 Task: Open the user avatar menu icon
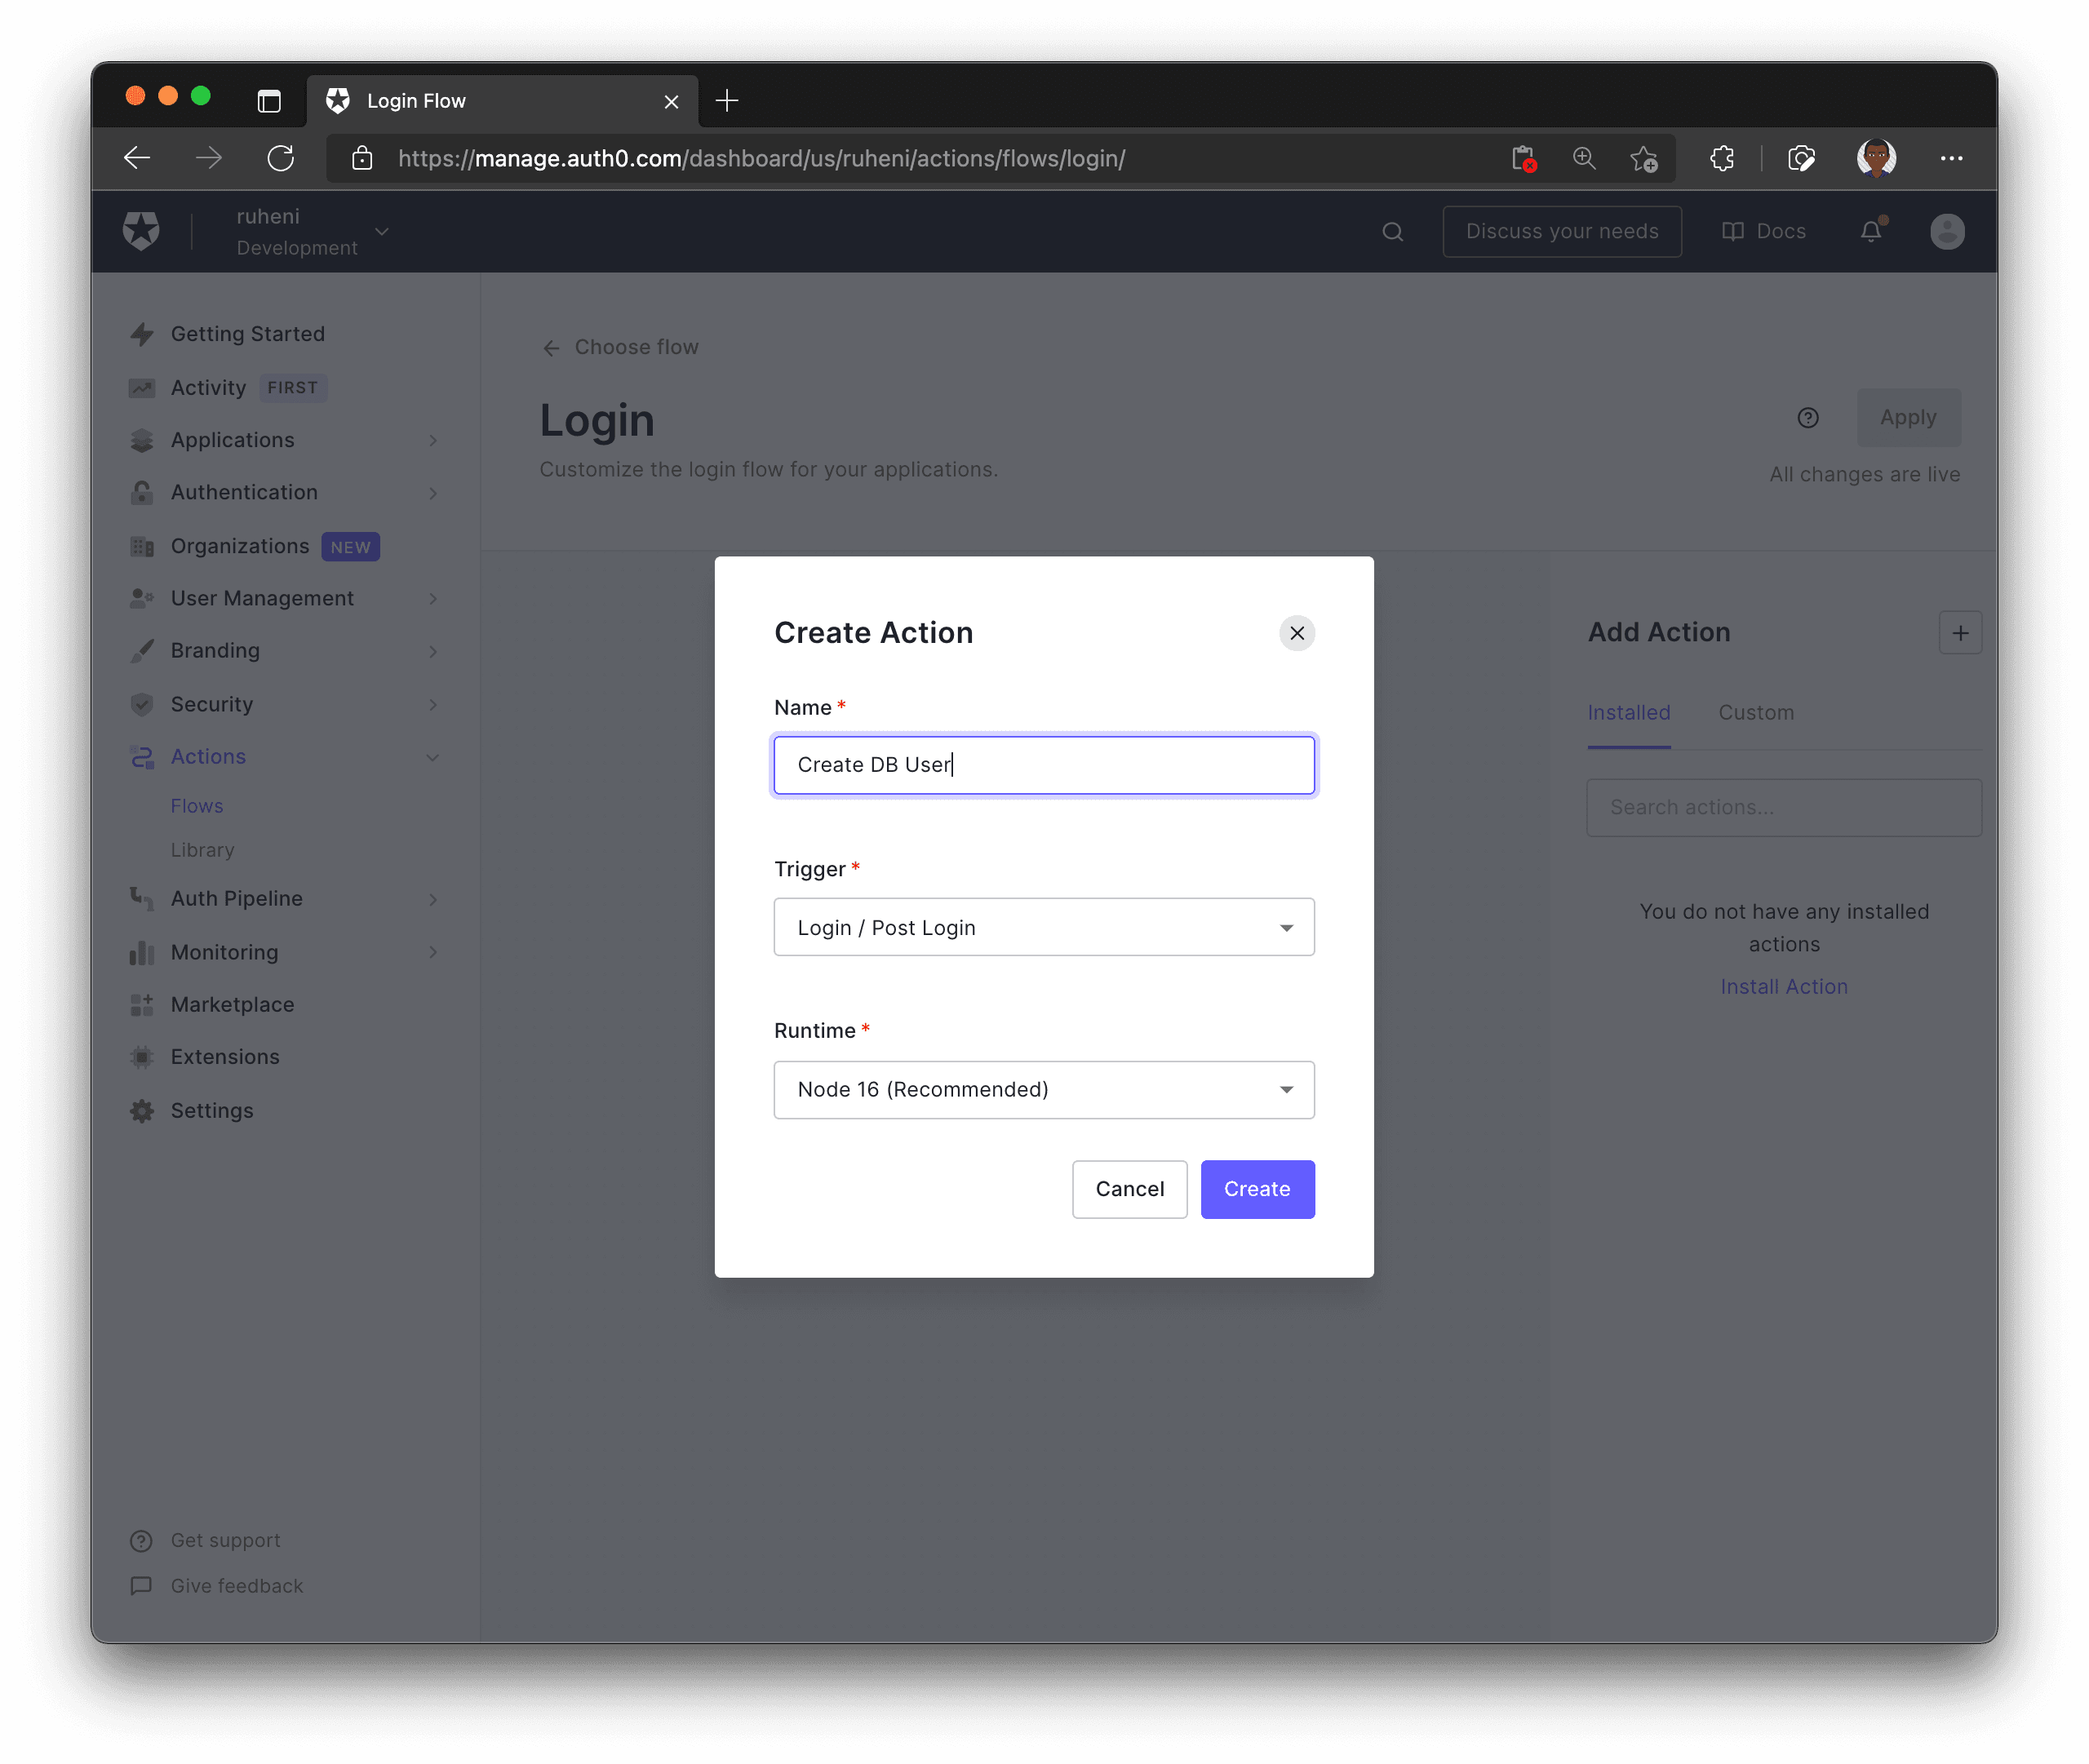(1946, 232)
